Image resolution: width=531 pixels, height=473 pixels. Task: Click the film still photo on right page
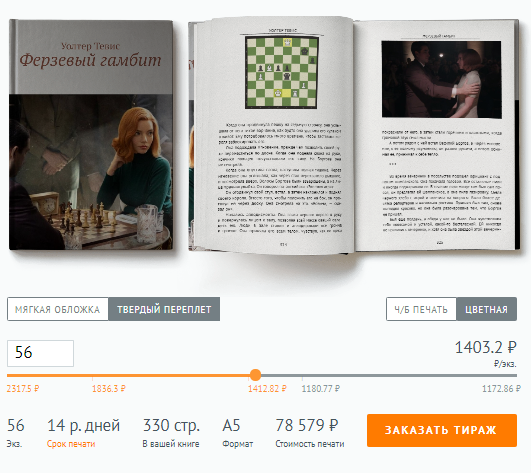(441, 79)
